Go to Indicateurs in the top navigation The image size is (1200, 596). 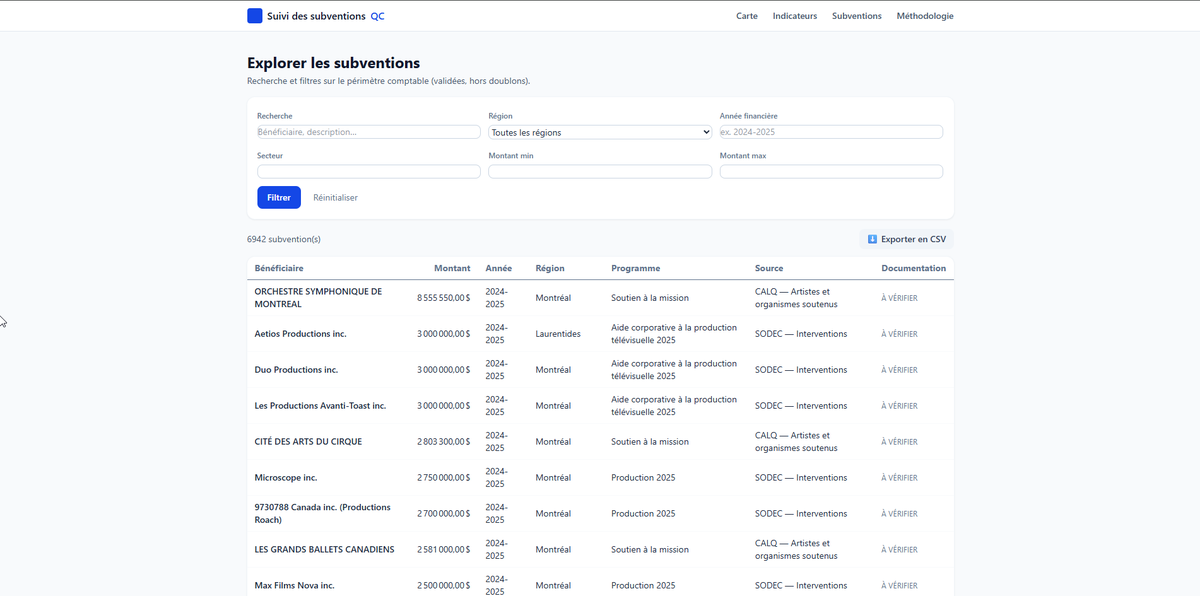click(795, 16)
